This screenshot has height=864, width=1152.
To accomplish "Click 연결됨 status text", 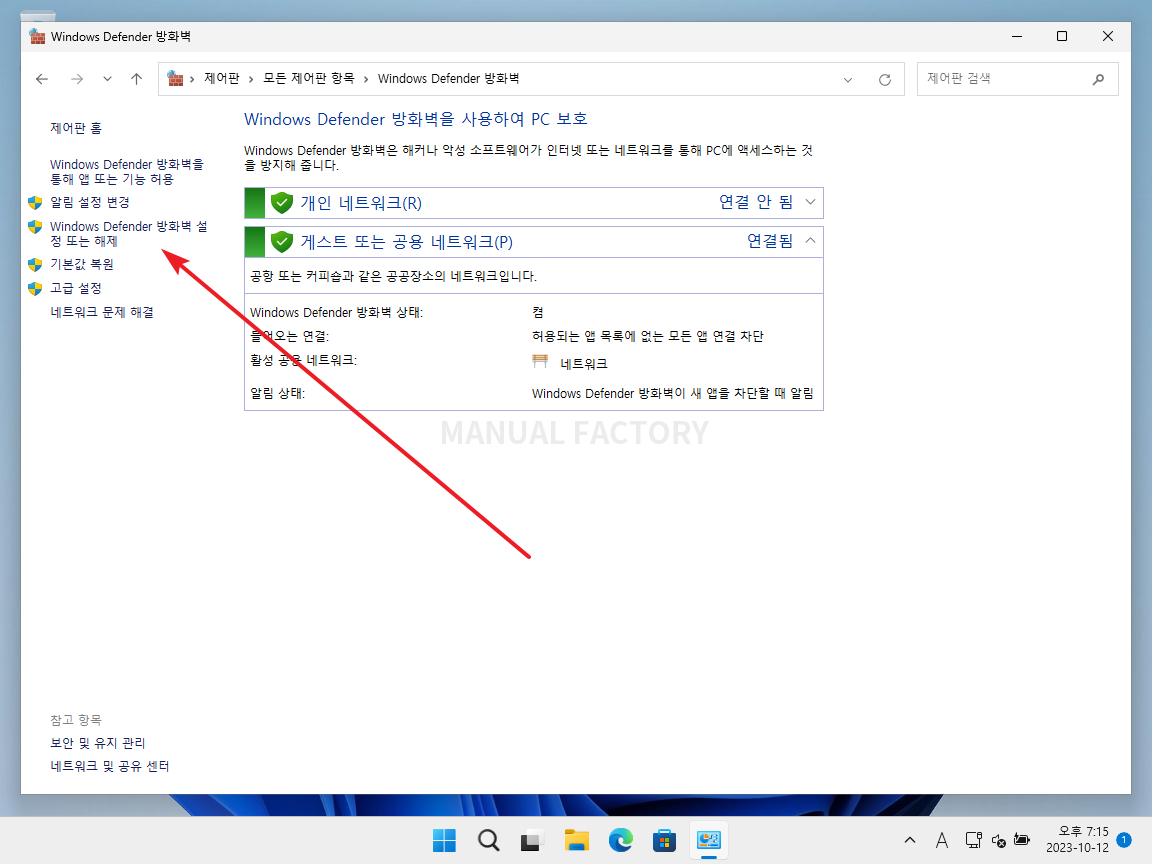I will click(x=770, y=241).
